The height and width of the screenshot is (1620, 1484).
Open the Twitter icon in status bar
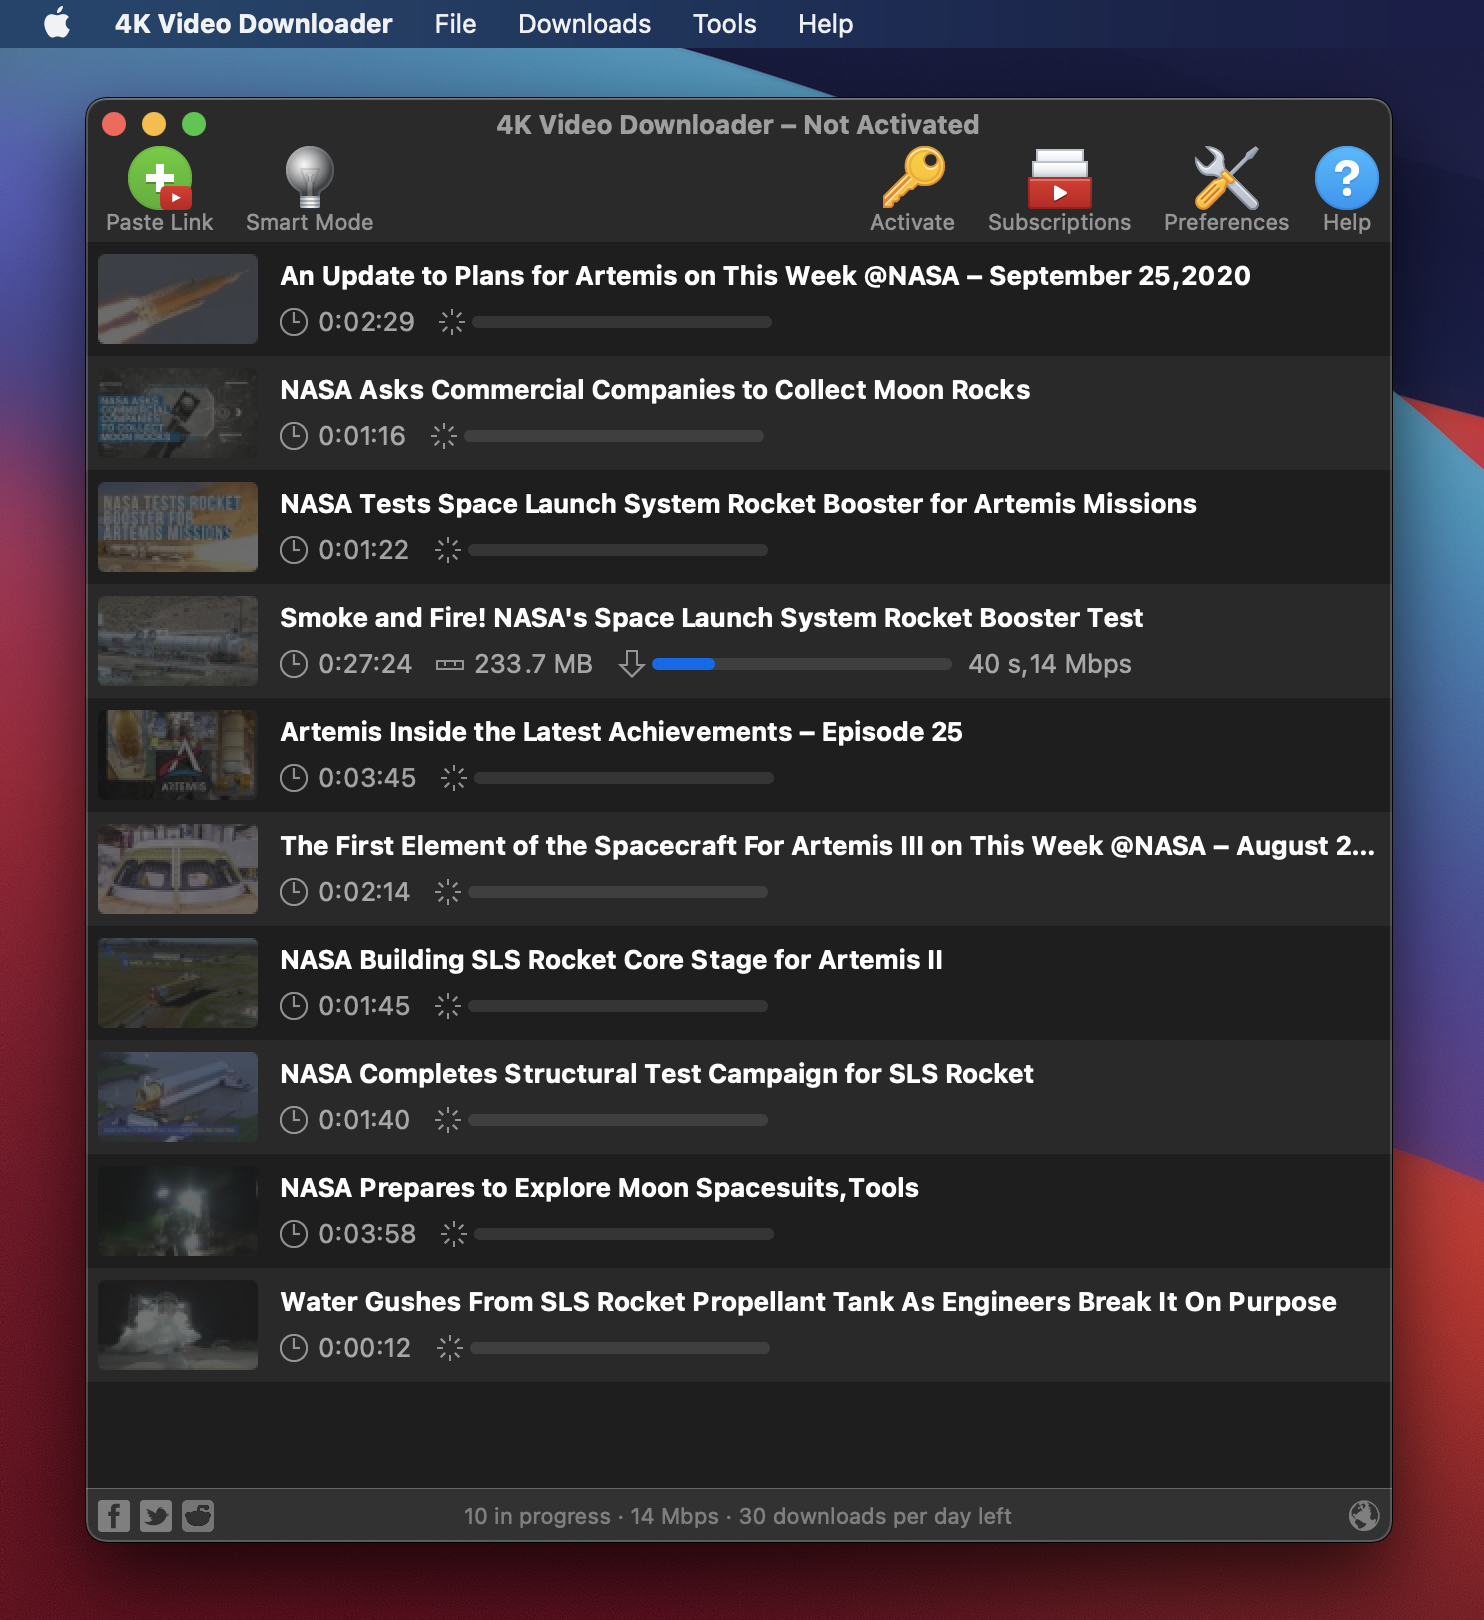156,1516
